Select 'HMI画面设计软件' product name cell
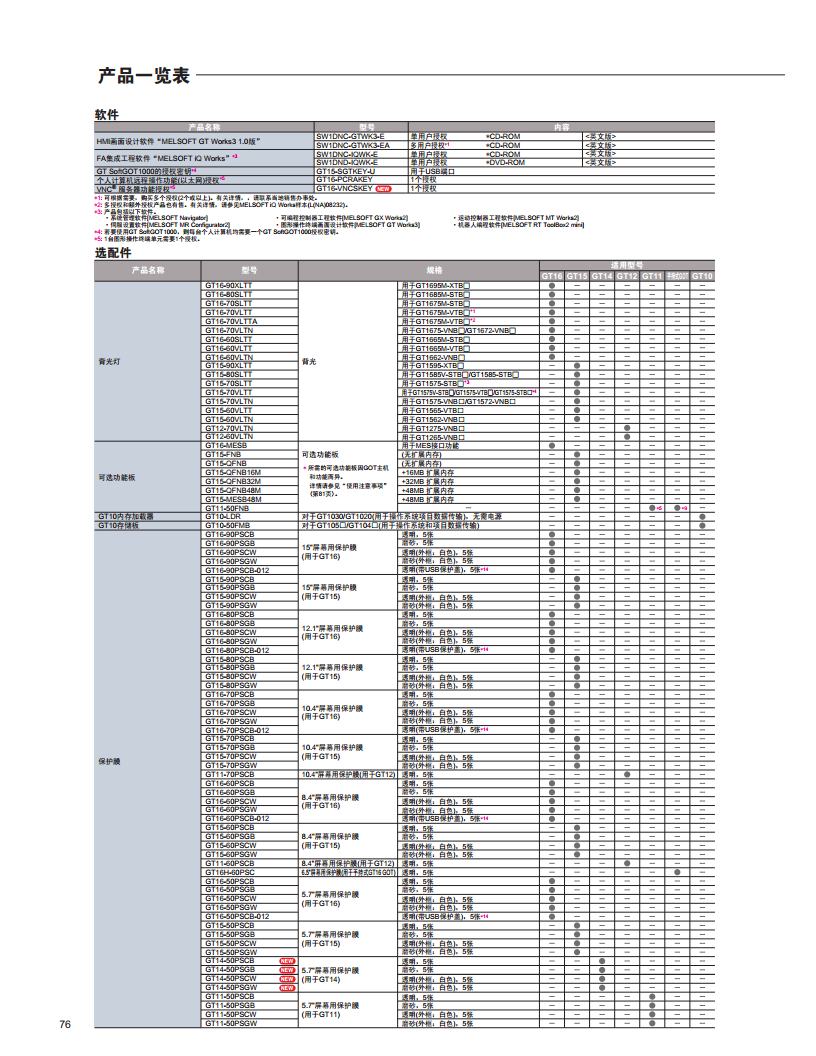The image size is (816, 1056). click(204, 141)
